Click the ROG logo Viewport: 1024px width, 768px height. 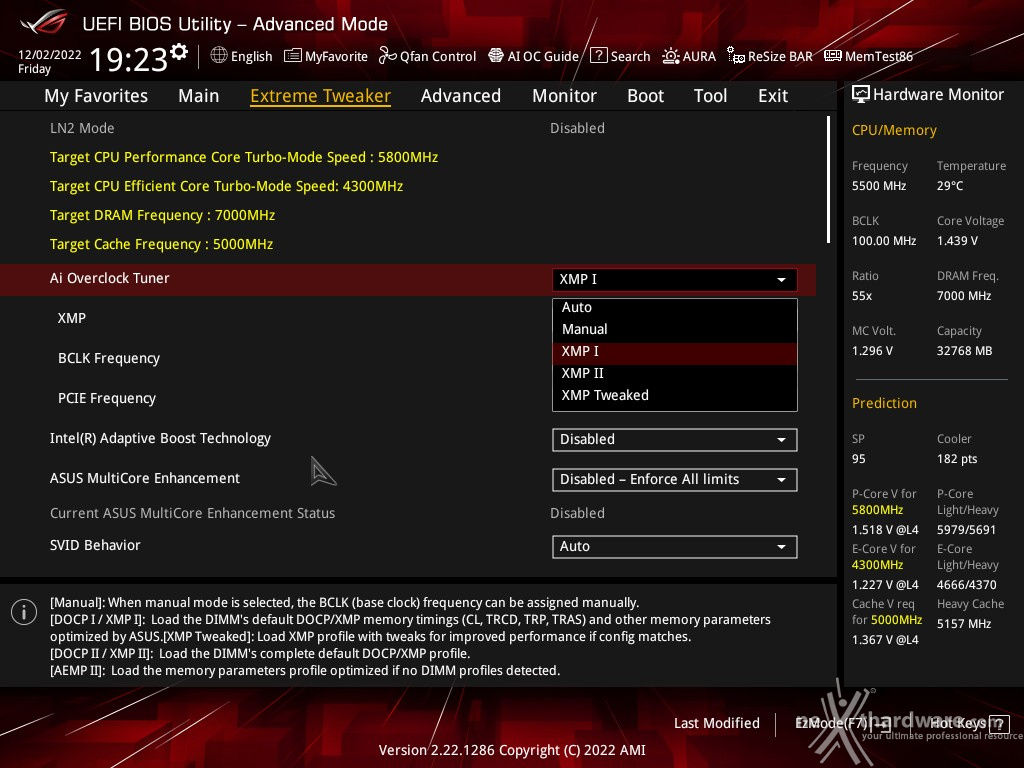pyautogui.click(x=44, y=22)
